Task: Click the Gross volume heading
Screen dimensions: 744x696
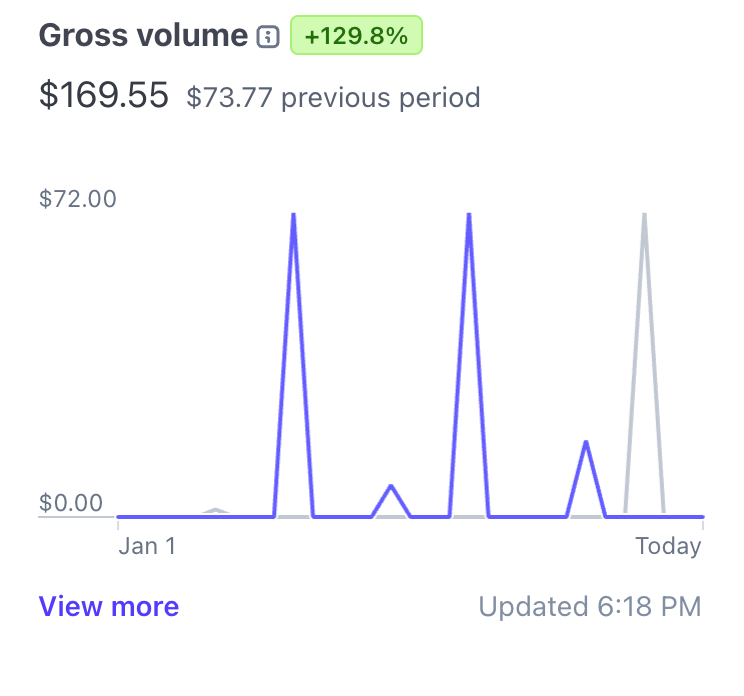Action: point(143,35)
